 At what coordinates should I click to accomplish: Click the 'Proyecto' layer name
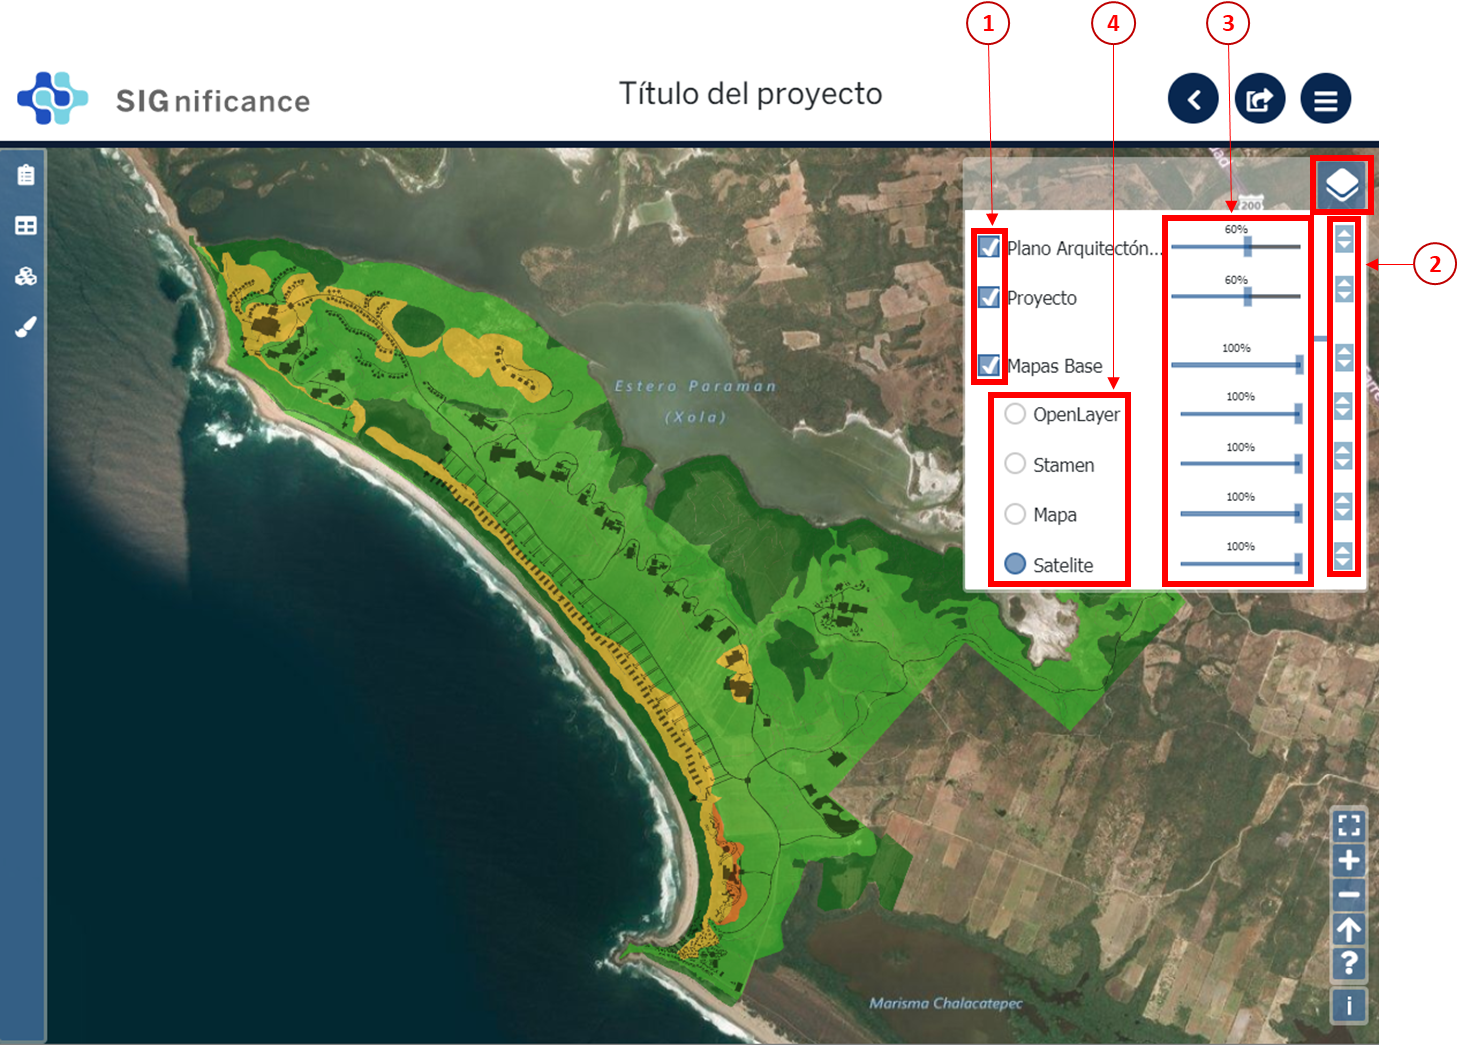point(1042,298)
